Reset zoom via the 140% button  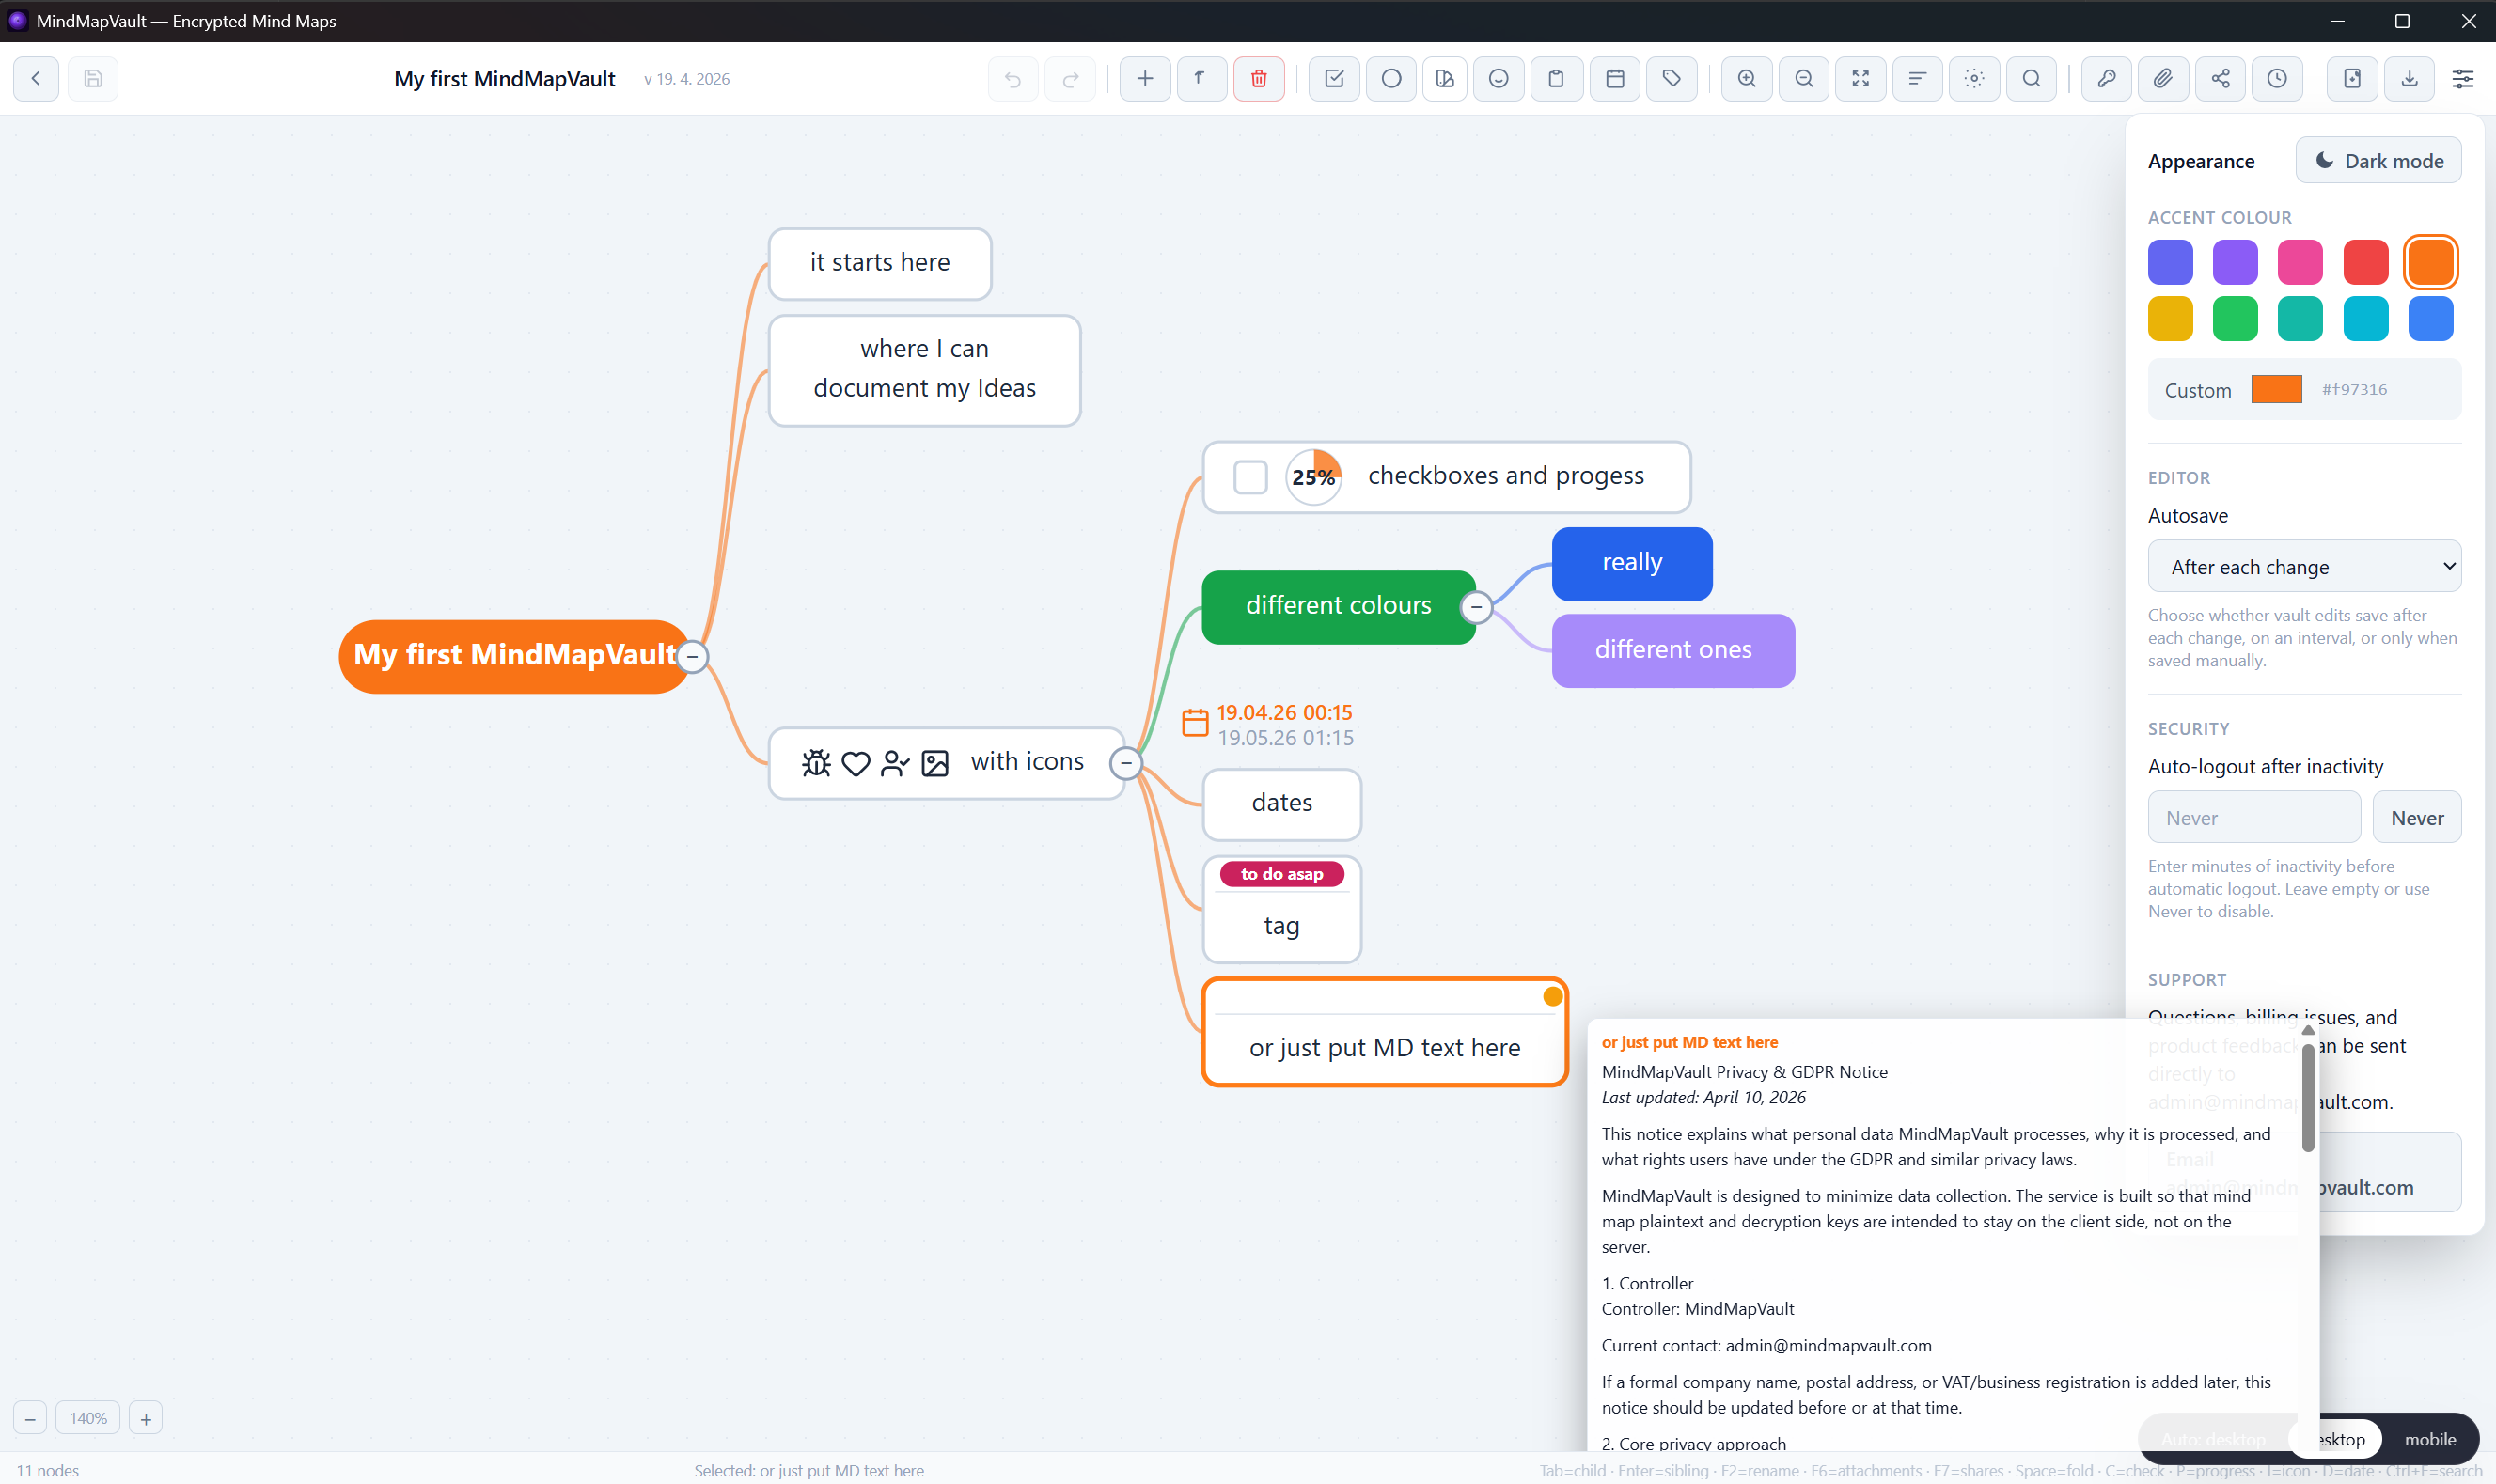coord(88,1418)
